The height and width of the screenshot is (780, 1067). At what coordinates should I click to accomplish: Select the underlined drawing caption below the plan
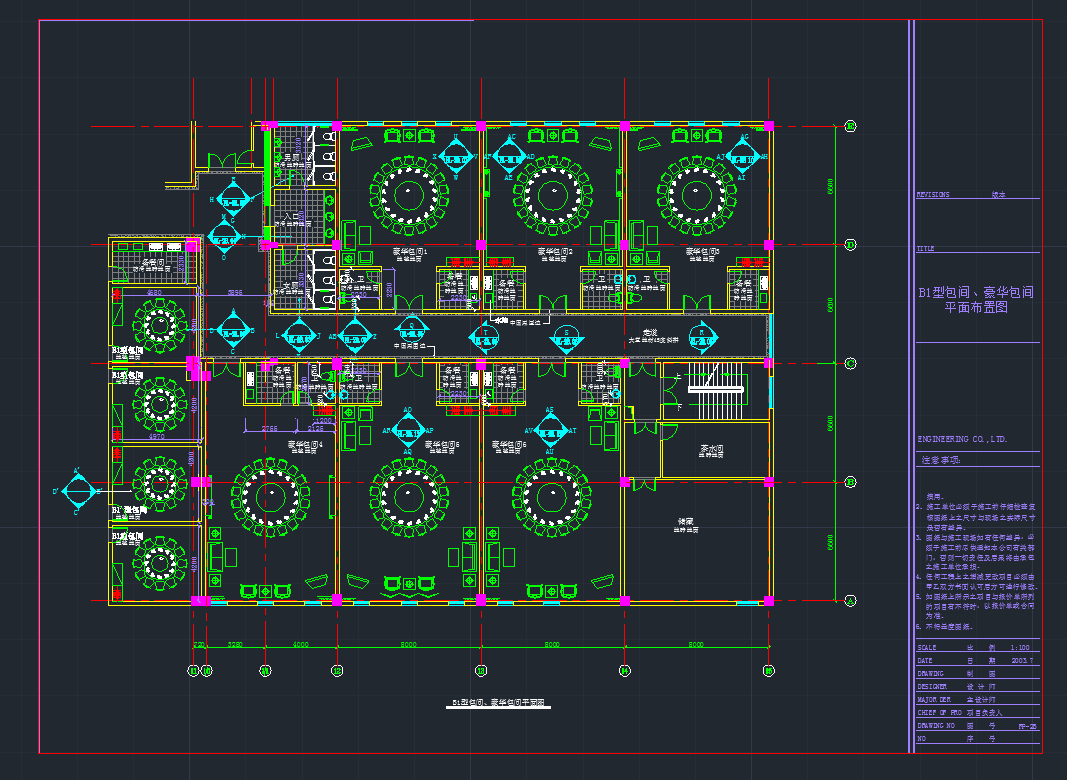tap(498, 703)
